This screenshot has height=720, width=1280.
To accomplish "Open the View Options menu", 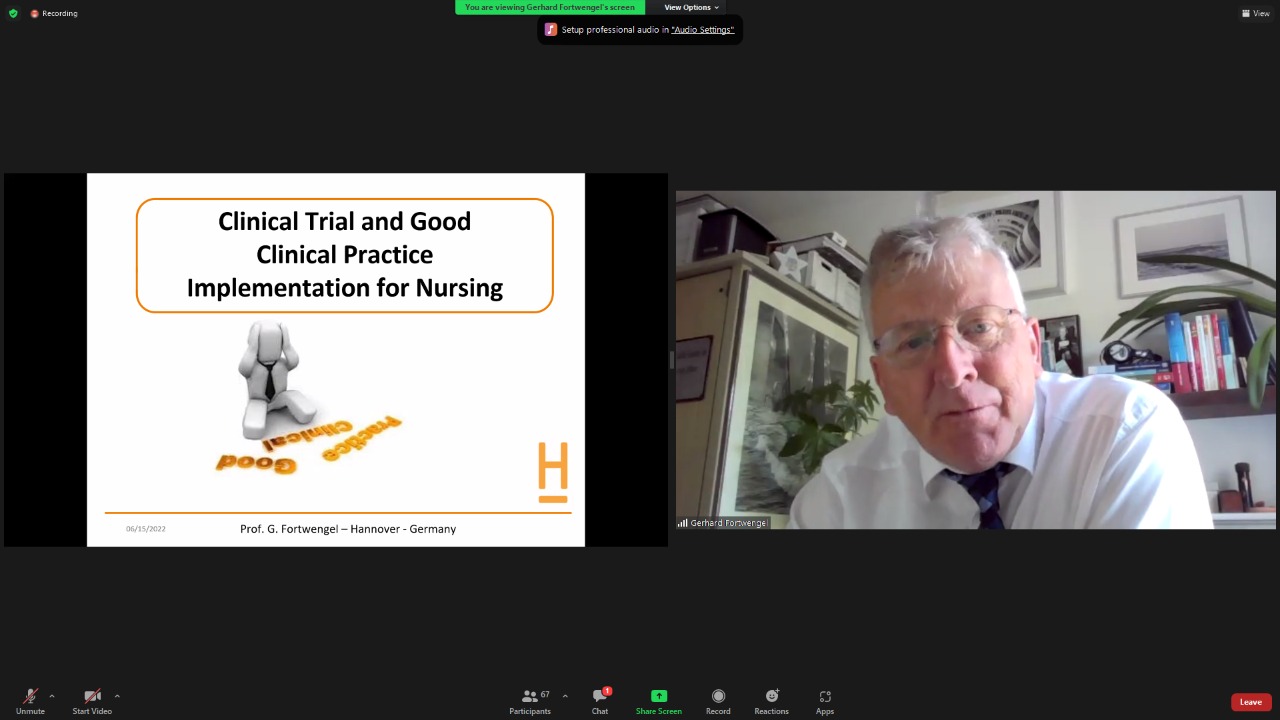I will pos(691,7).
